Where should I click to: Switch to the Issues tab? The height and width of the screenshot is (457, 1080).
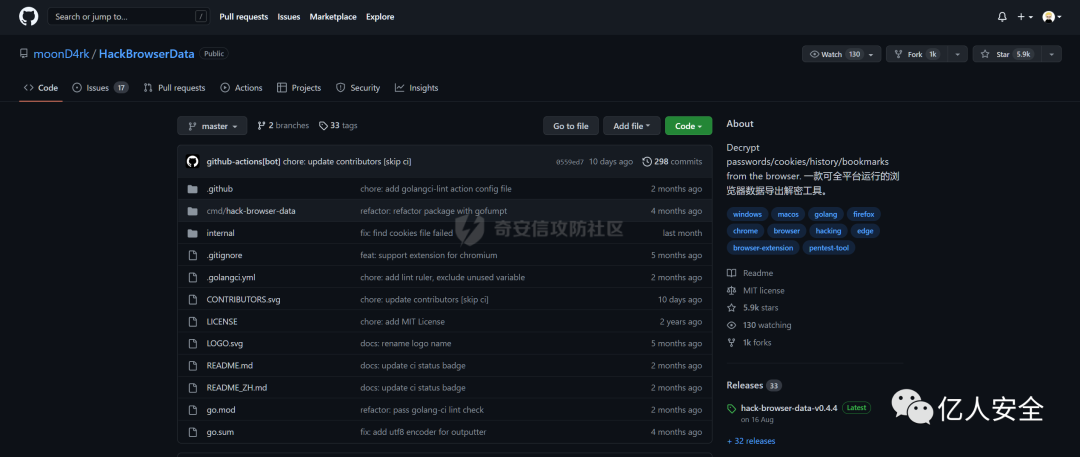coord(101,88)
